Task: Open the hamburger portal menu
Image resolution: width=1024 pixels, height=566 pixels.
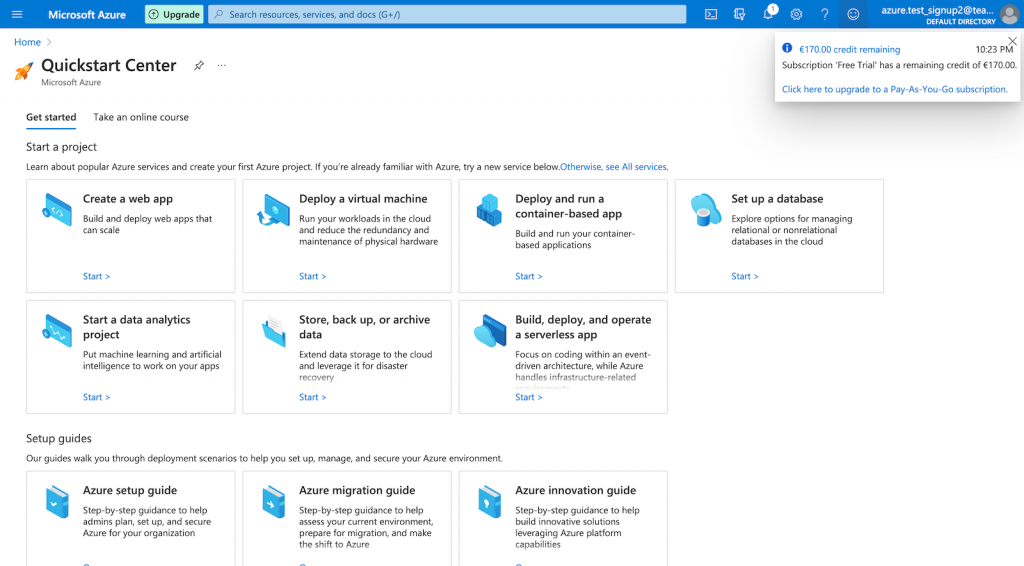Action: (17, 14)
